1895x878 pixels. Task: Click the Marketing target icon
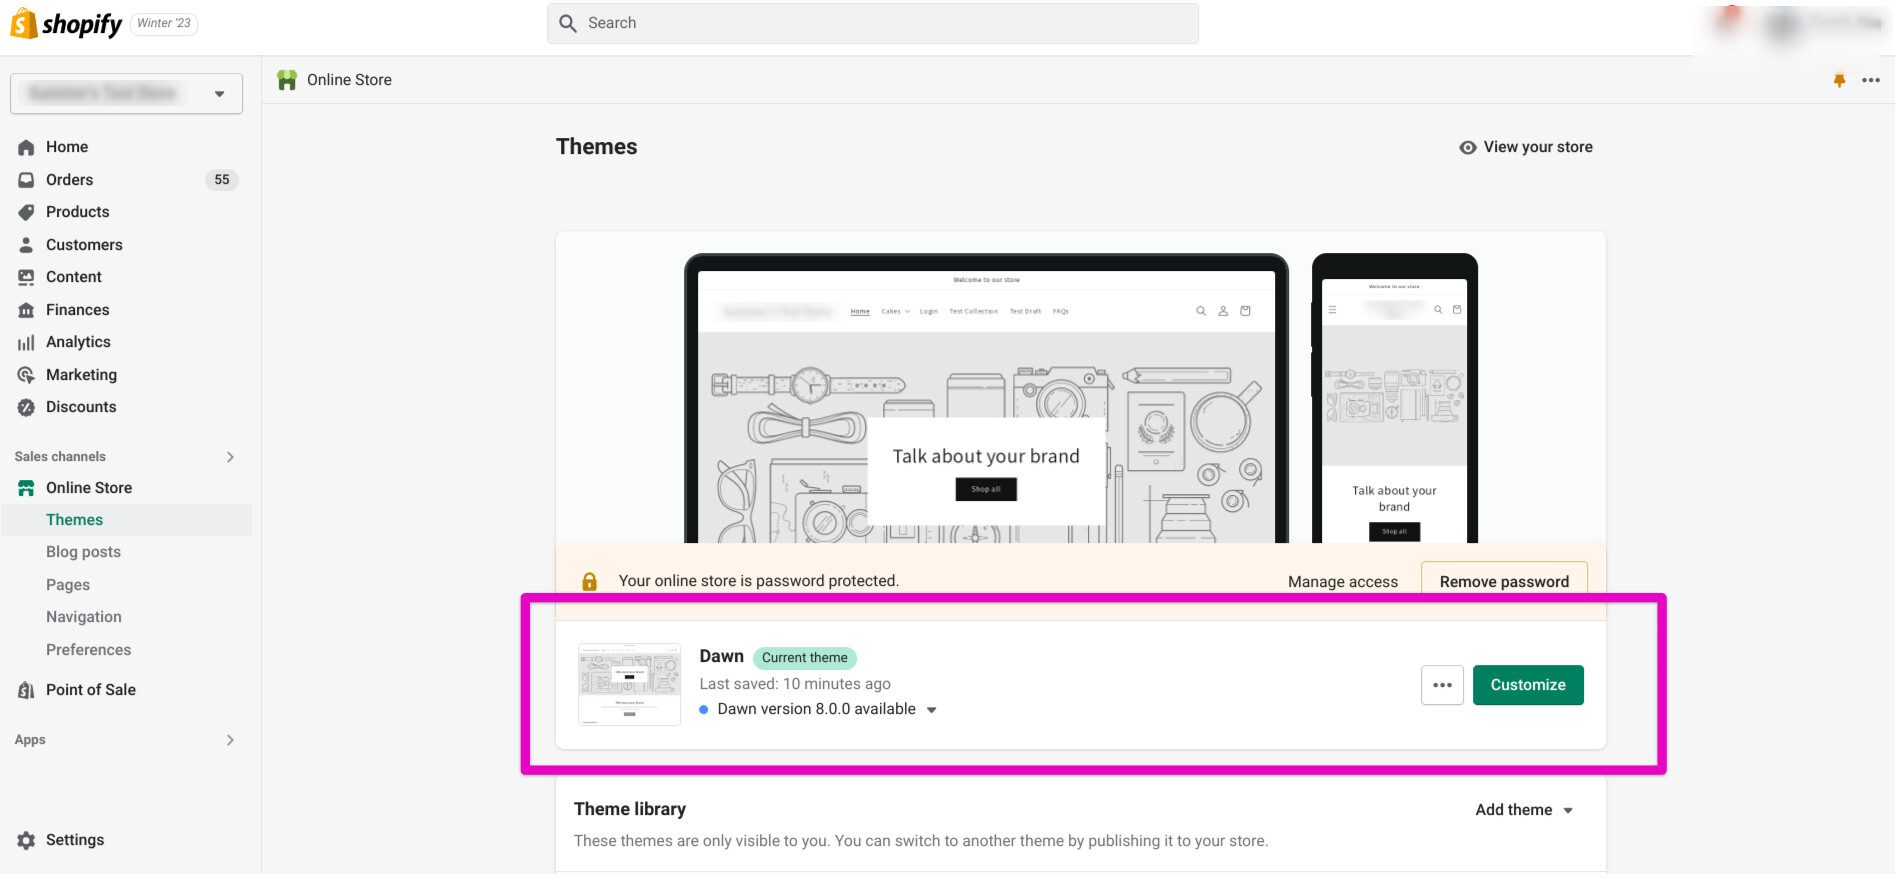26,375
